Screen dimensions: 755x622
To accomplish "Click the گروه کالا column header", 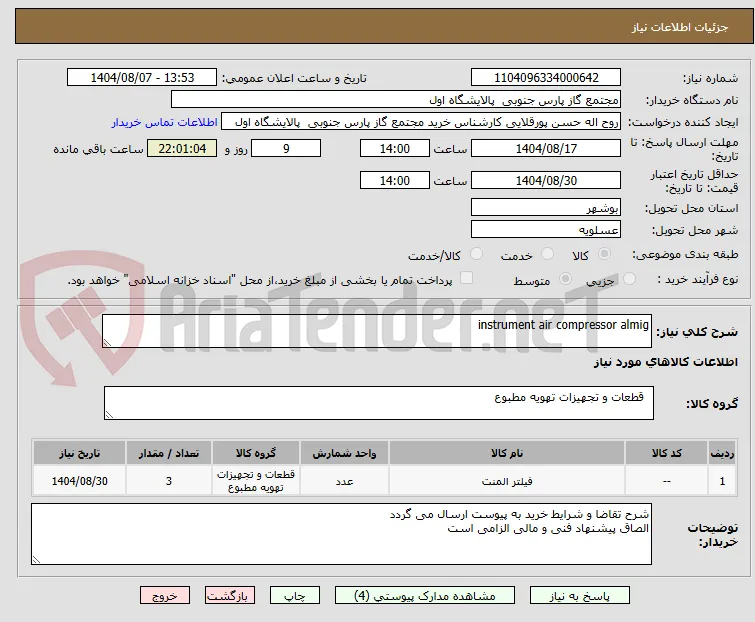I will click(256, 453).
